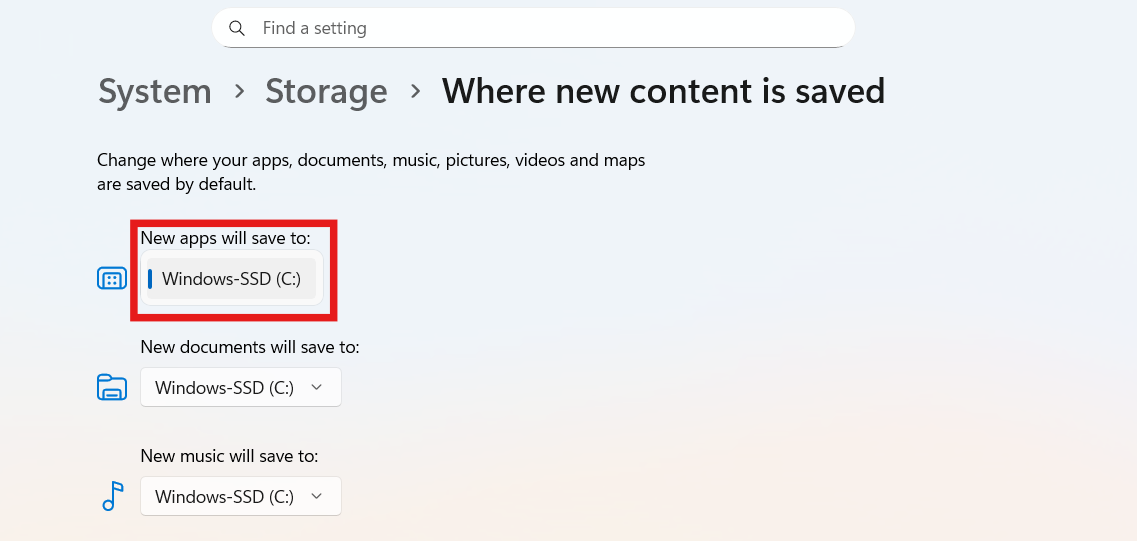Click the chevron right after Storage
Screen dimensions: 1137x541
pos(415,91)
